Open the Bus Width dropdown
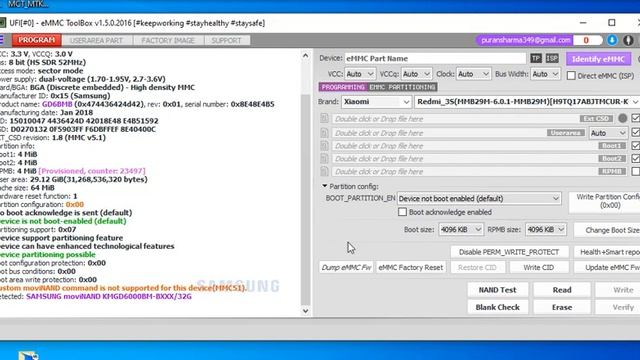 tap(545, 74)
